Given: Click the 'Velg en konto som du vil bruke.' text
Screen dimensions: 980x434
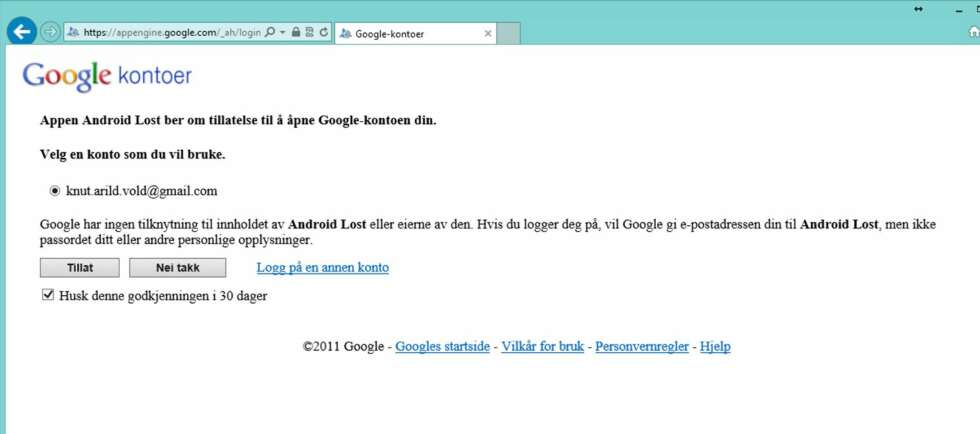Looking at the screenshot, I should coord(132,155).
